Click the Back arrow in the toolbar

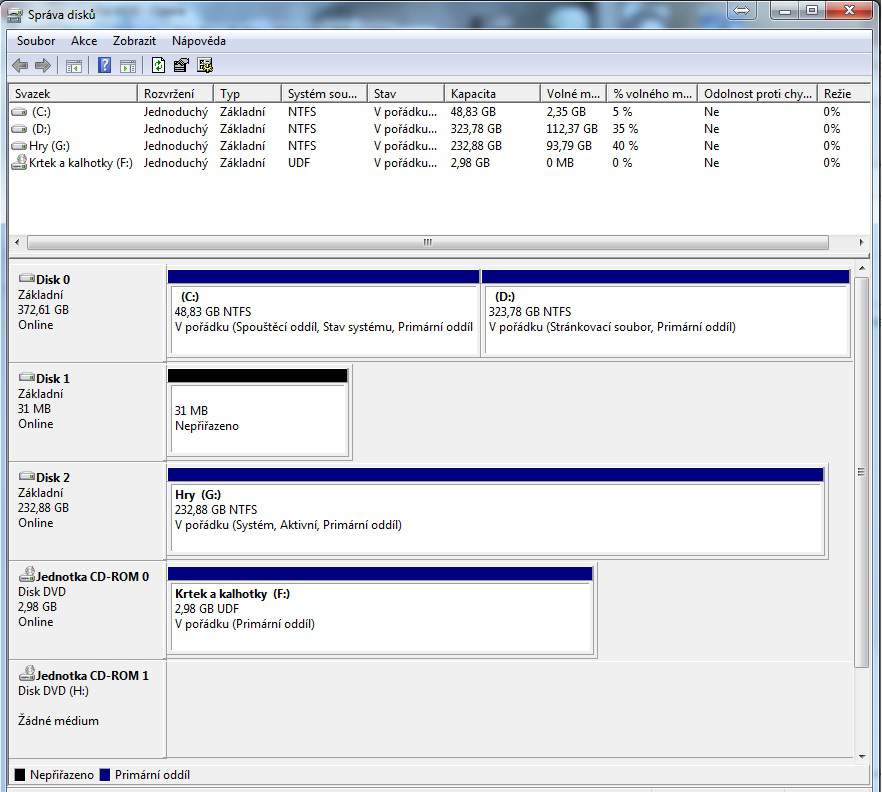pos(20,66)
